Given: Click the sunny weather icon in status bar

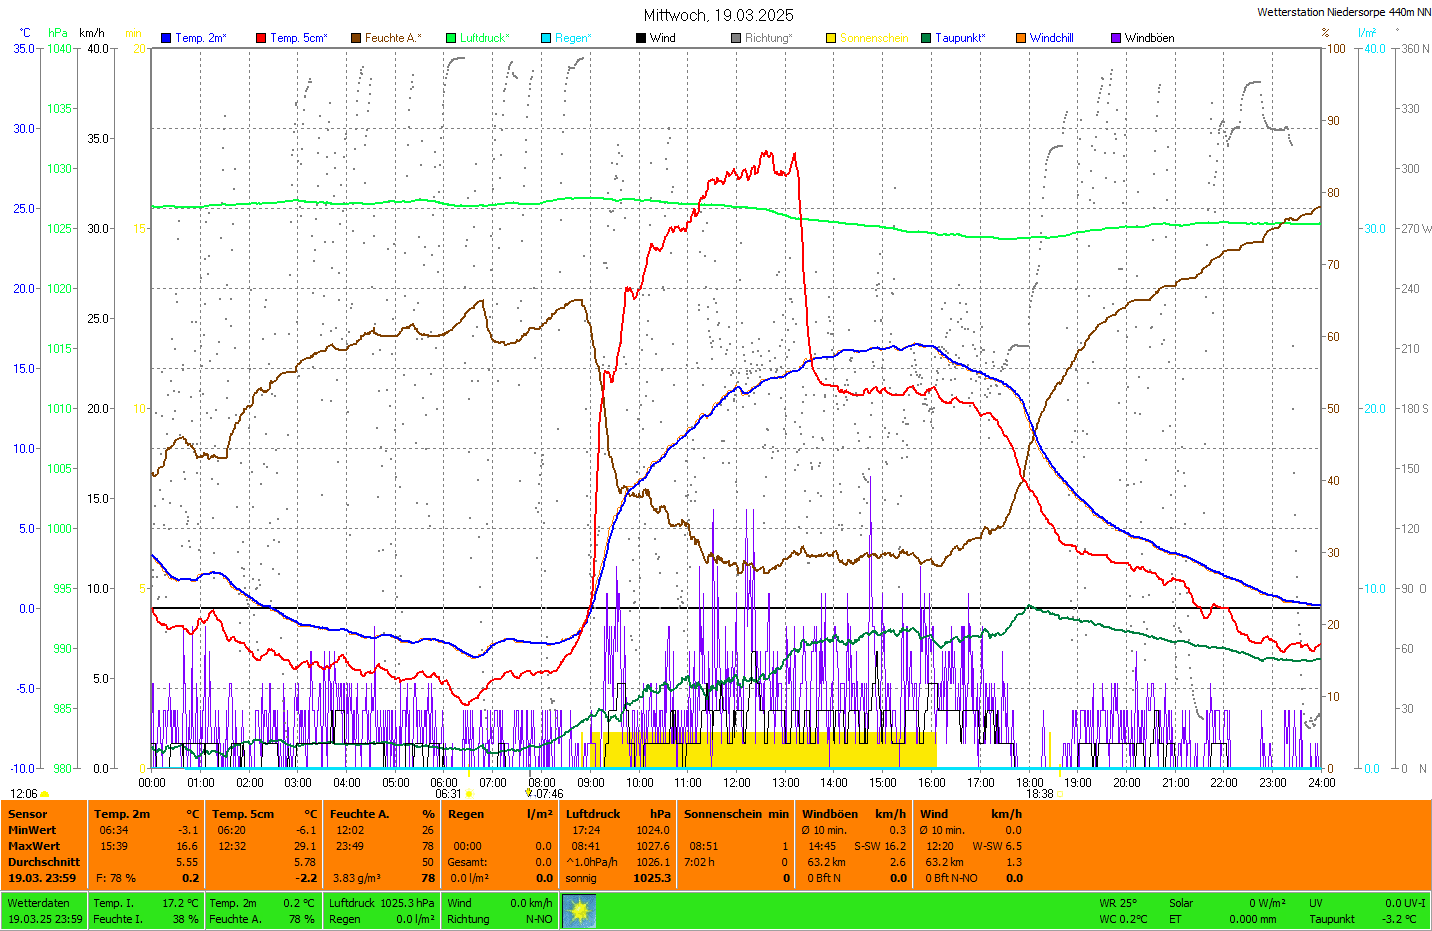Looking at the screenshot, I should [x=579, y=911].
